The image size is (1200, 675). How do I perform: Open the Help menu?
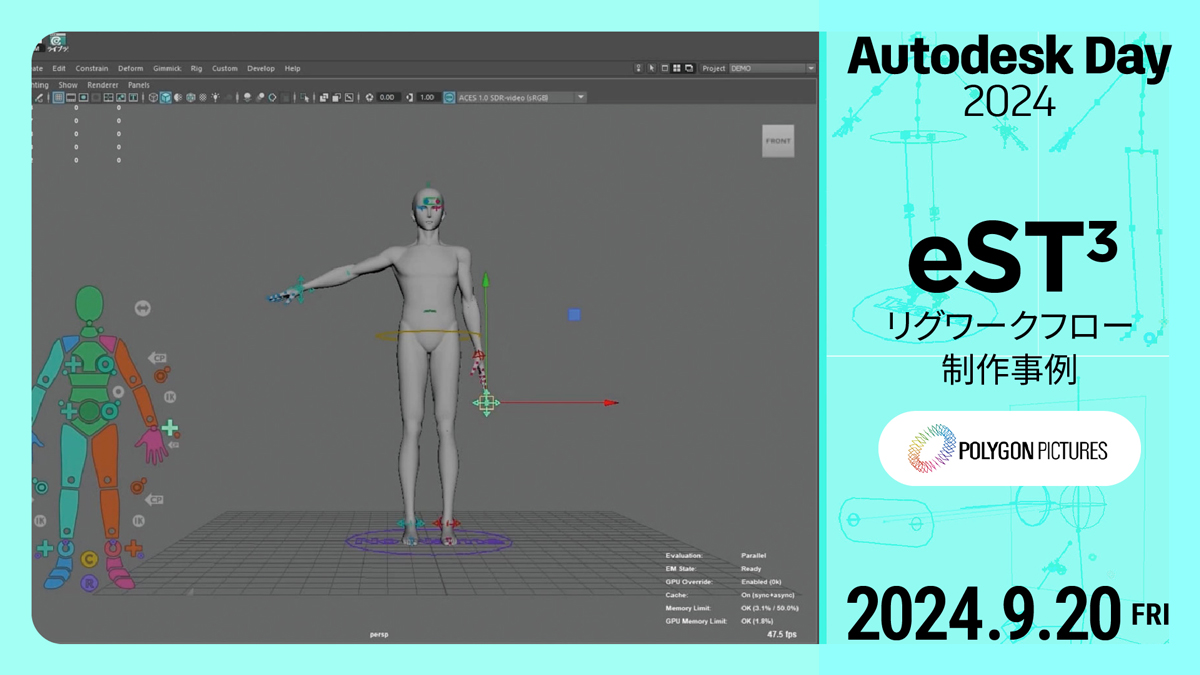tap(292, 68)
